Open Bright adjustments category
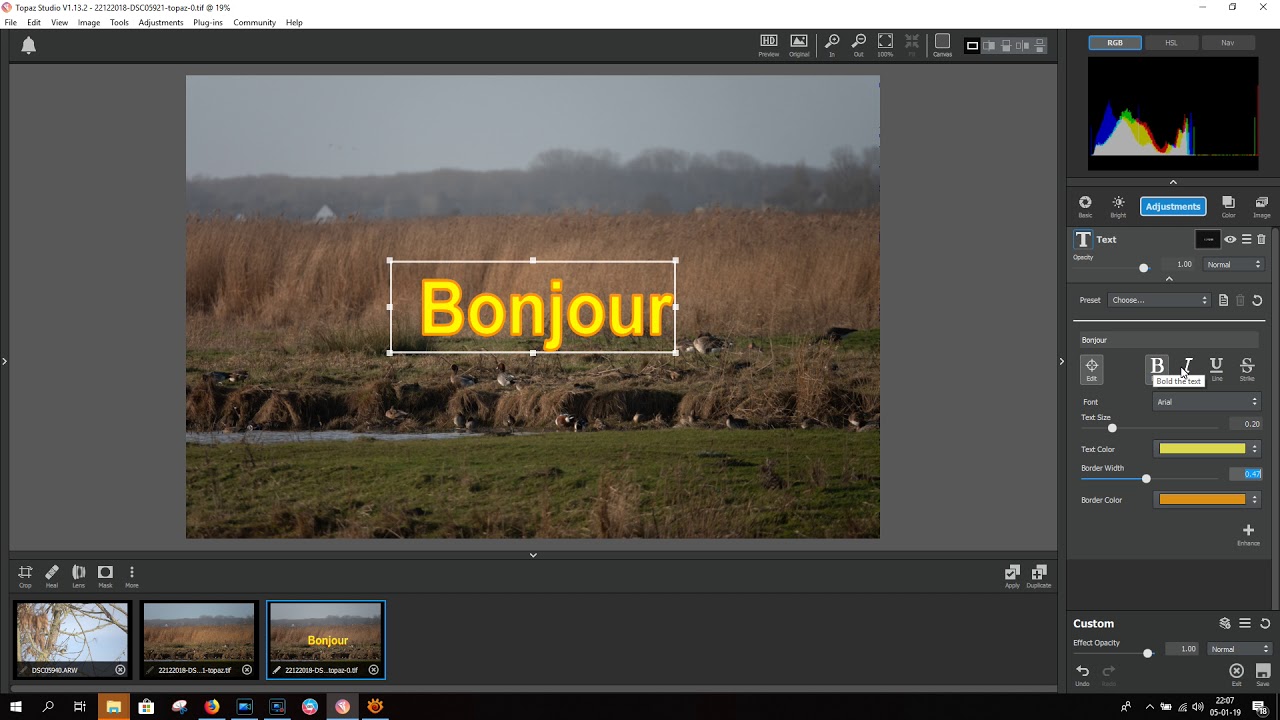The image size is (1280, 720). pos(1118,206)
